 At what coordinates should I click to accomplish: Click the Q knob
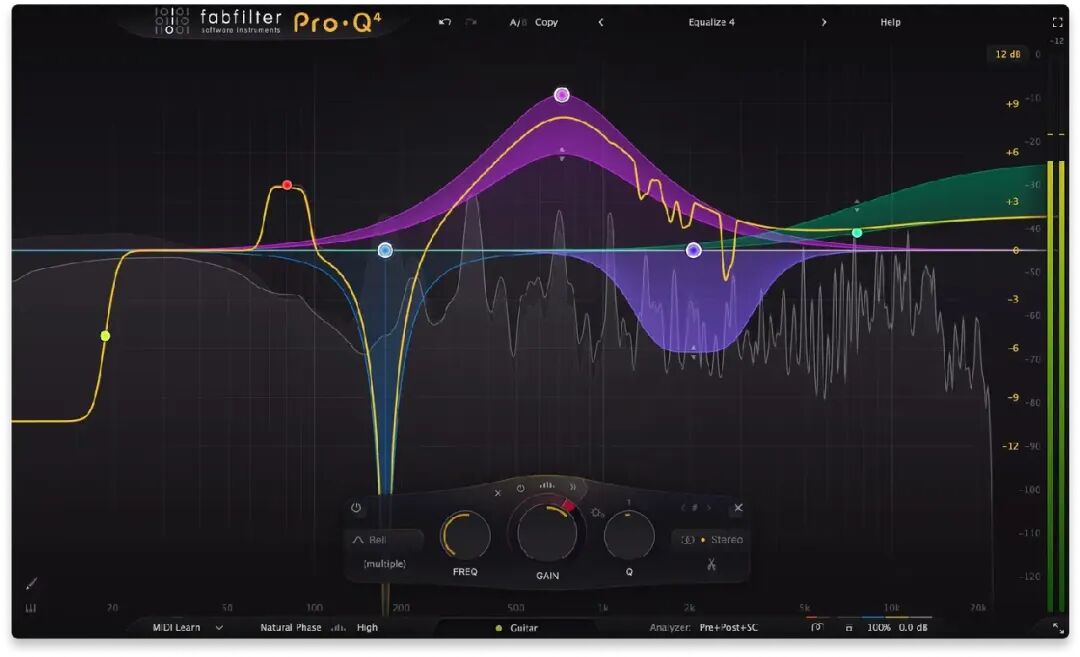pos(629,535)
